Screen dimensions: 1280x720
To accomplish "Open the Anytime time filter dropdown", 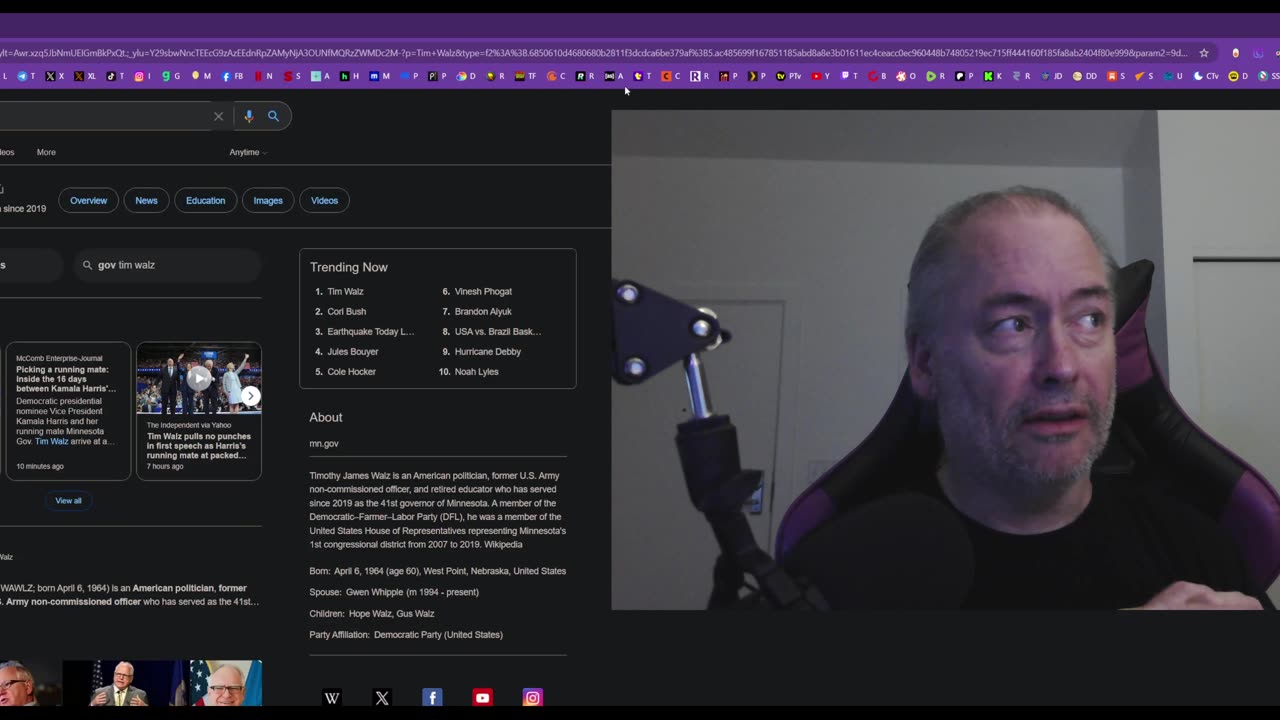I will [248, 152].
